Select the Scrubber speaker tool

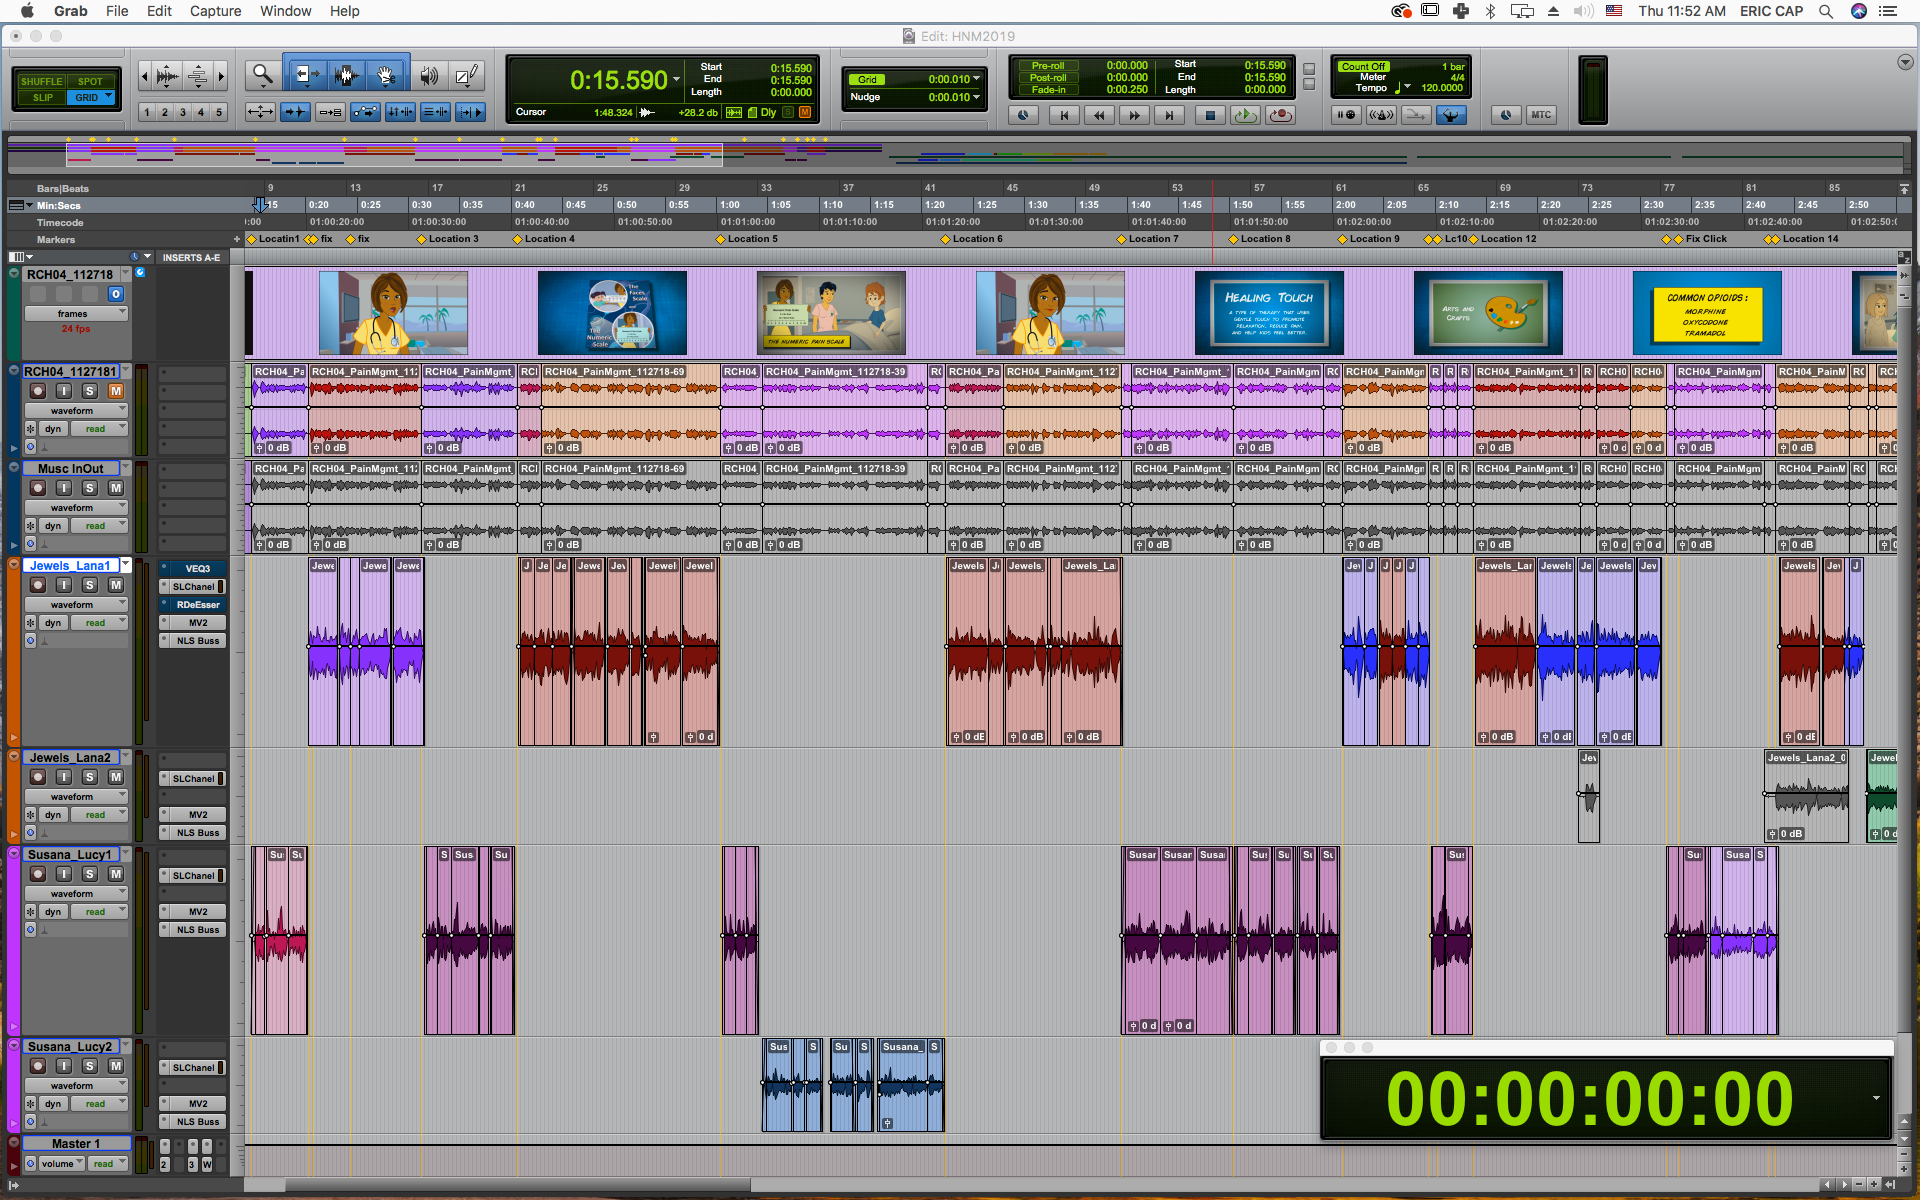[429, 75]
